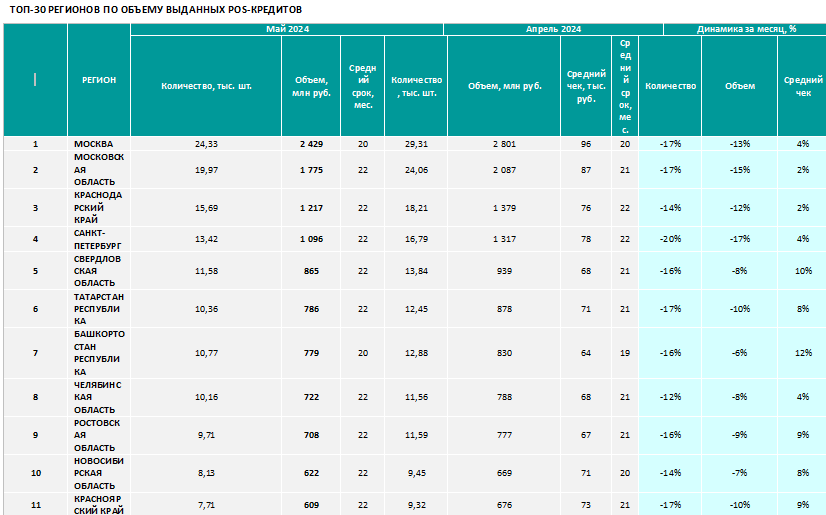Click the 'КРАСНОЯРСКИЙ КРАЙ' region cell
Screen dimensions: 826x515
(99, 504)
